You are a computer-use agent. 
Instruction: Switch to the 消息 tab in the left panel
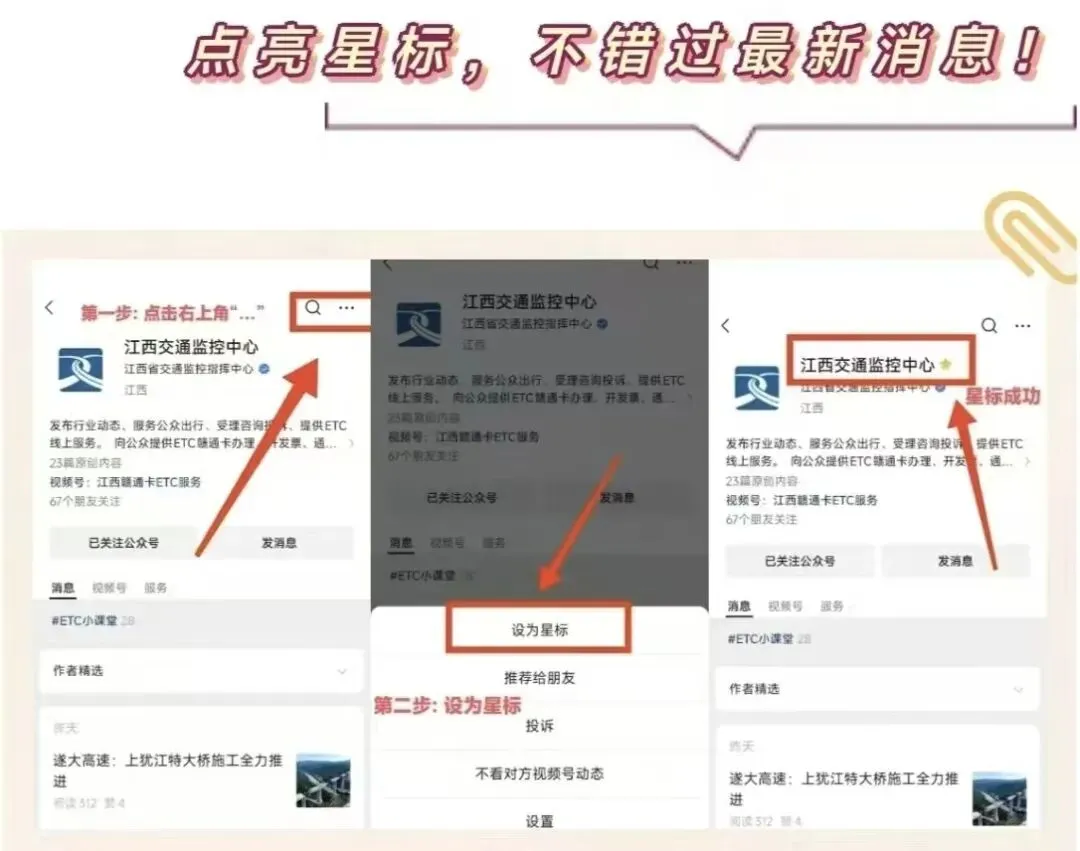pyautogui.click(x=63, y=588)
